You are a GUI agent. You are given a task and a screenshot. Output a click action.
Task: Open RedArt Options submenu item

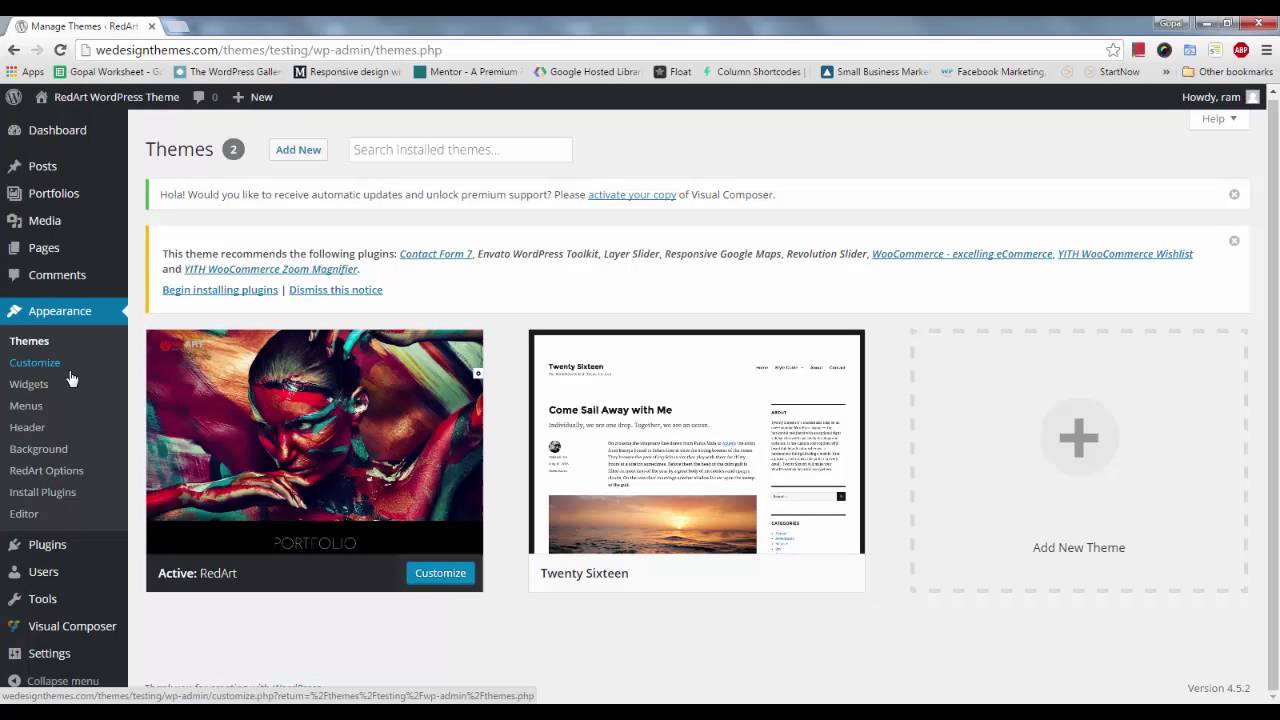tap(46, 471)
